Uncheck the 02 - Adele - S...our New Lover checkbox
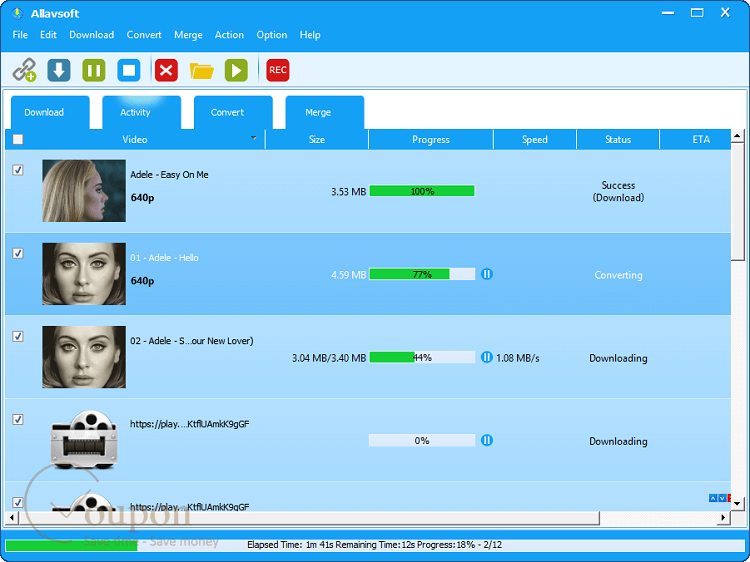The width and height of the screenshot is (750, 562). click(x=18, y=336)
